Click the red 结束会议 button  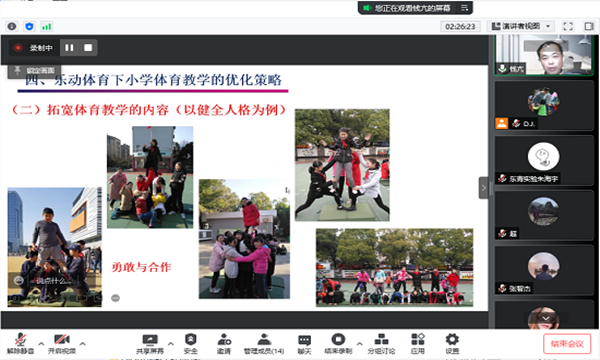567,344
